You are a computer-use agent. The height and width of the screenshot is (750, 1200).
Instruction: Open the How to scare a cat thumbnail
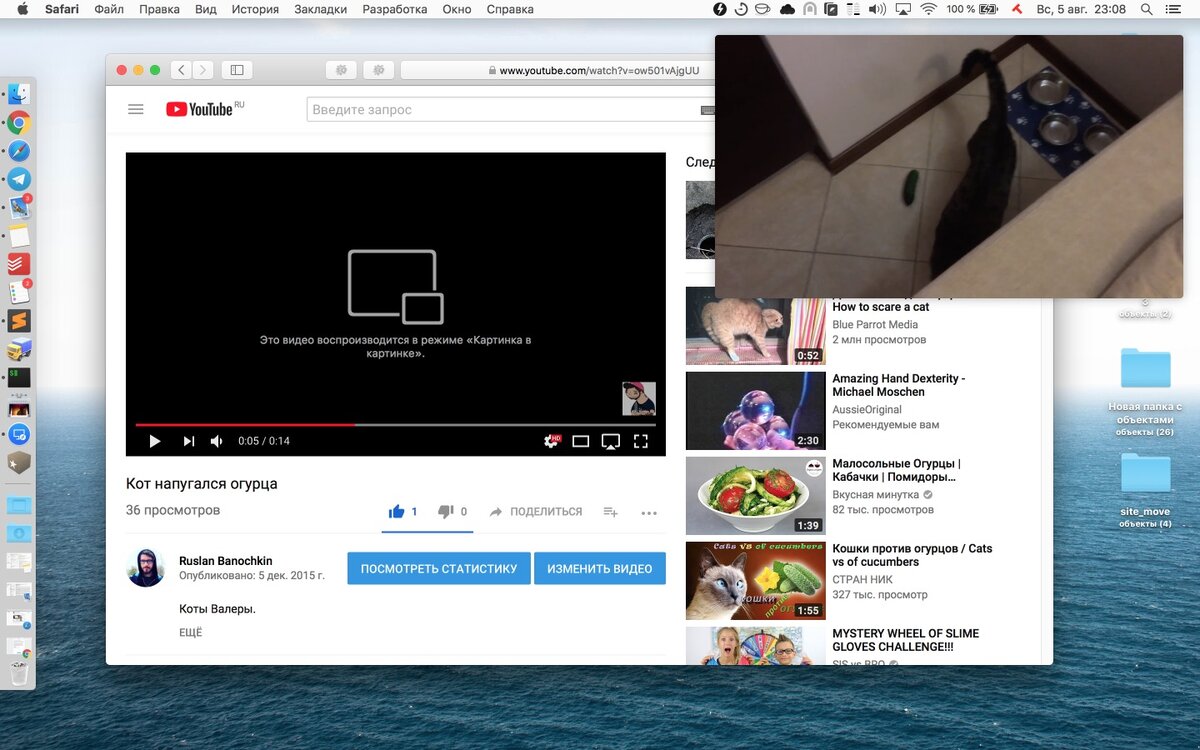[756, 325]
